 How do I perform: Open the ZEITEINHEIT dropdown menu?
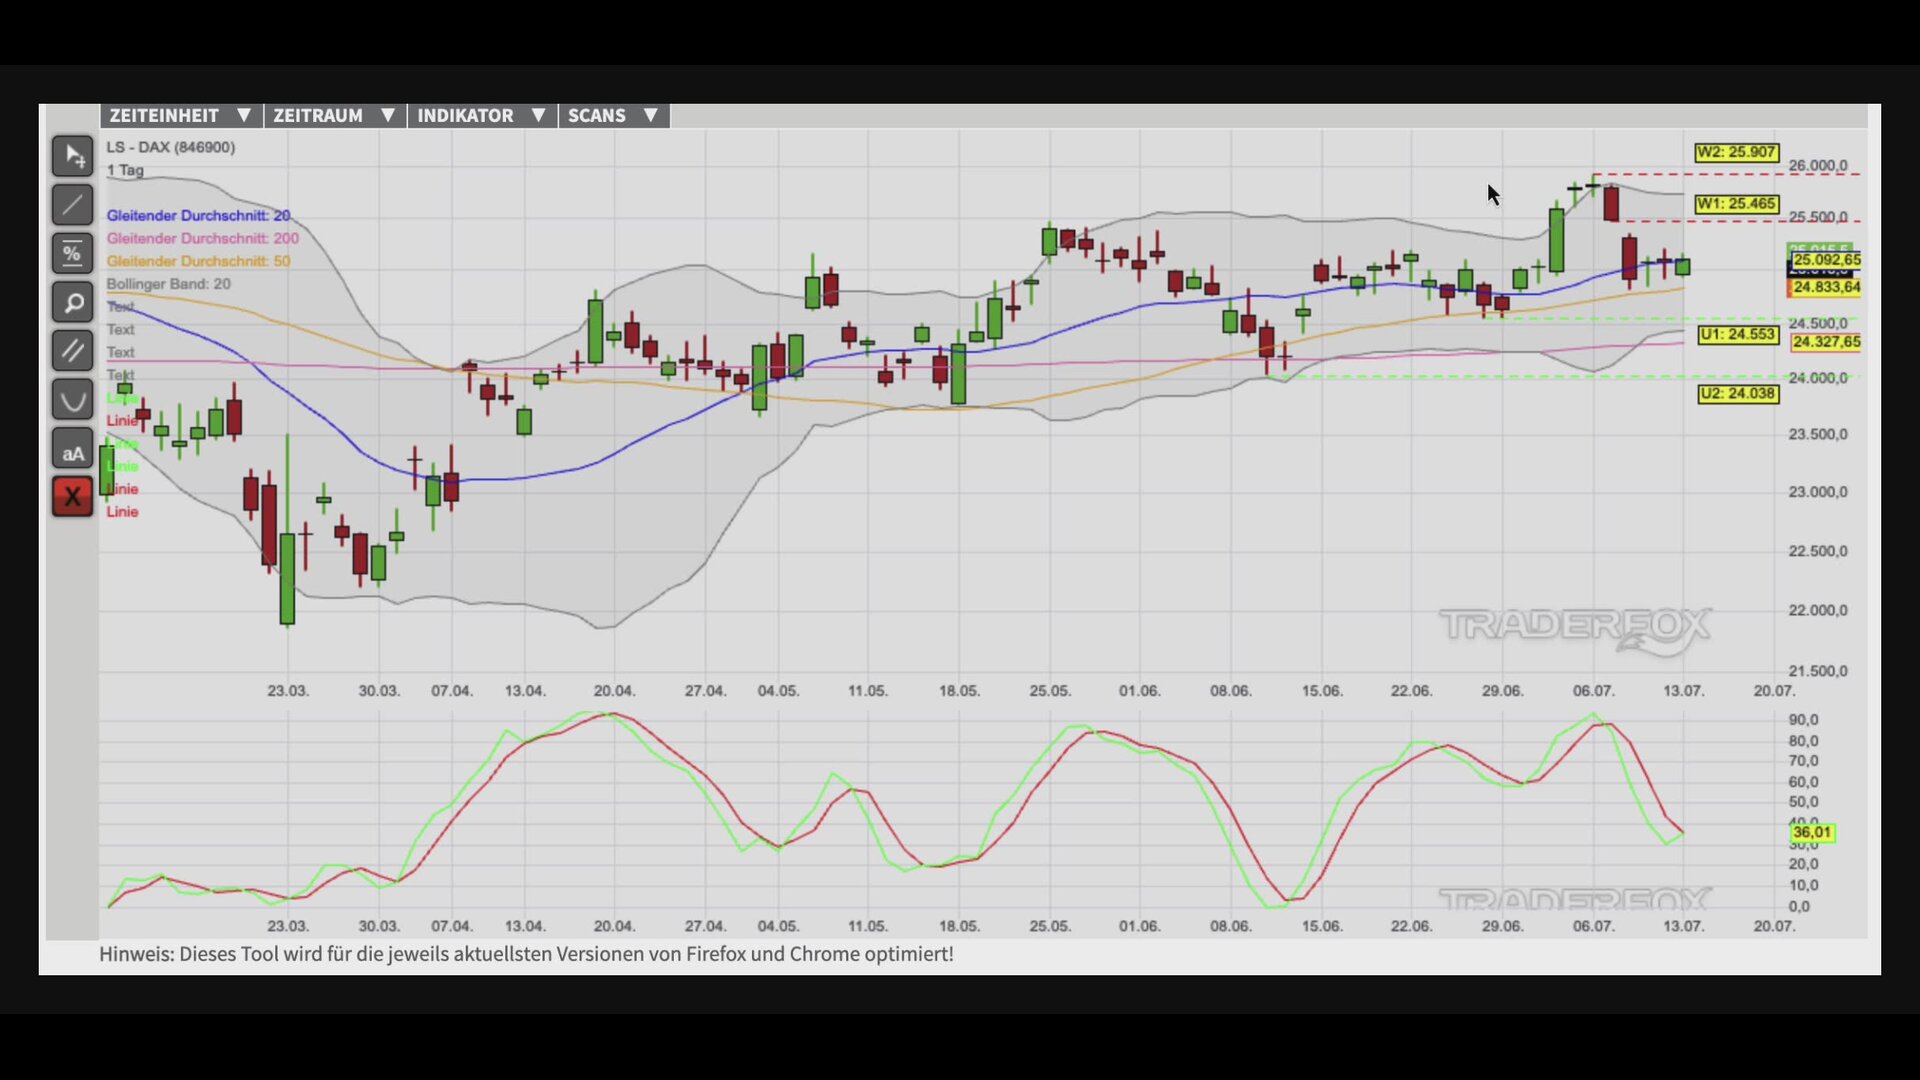tap(181, 116)
